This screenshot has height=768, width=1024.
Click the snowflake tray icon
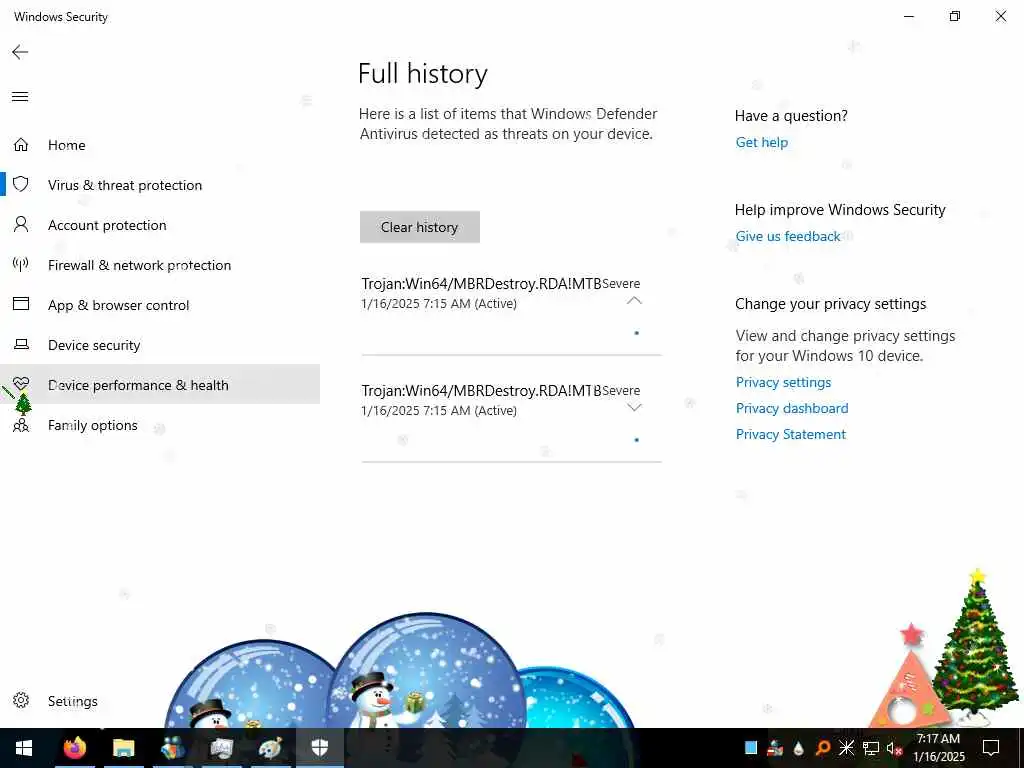coord(846,748)
